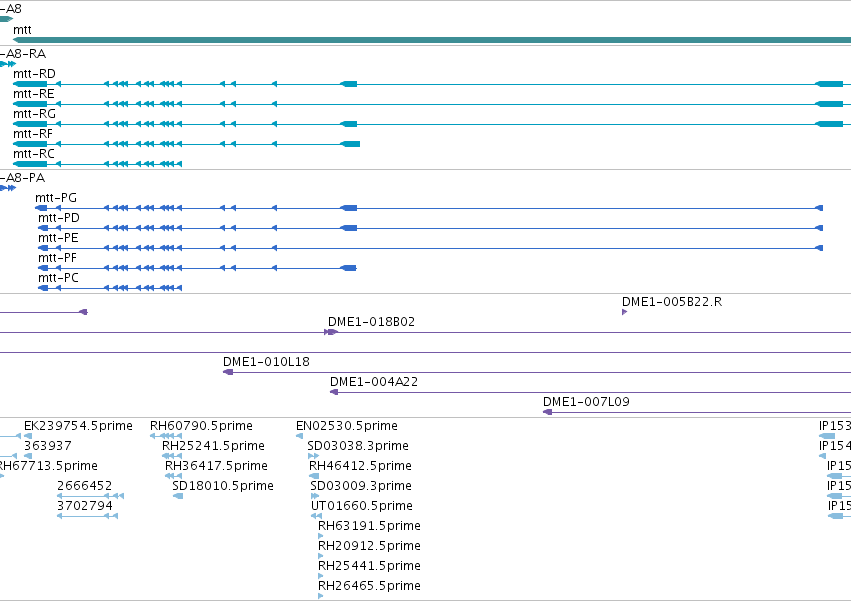Select EST EK239754.5prime
This screenshot has height=601, width=851.
pyautogui.click(x=78, y=426)
